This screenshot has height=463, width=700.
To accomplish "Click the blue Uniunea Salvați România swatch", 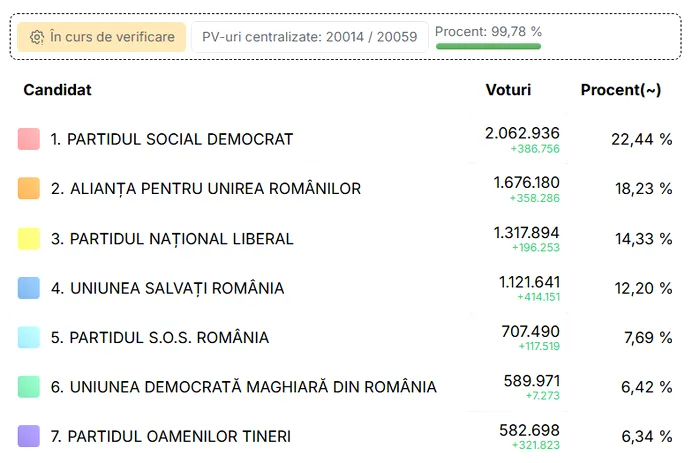I will pyautogui.click(x=29, y=288).
